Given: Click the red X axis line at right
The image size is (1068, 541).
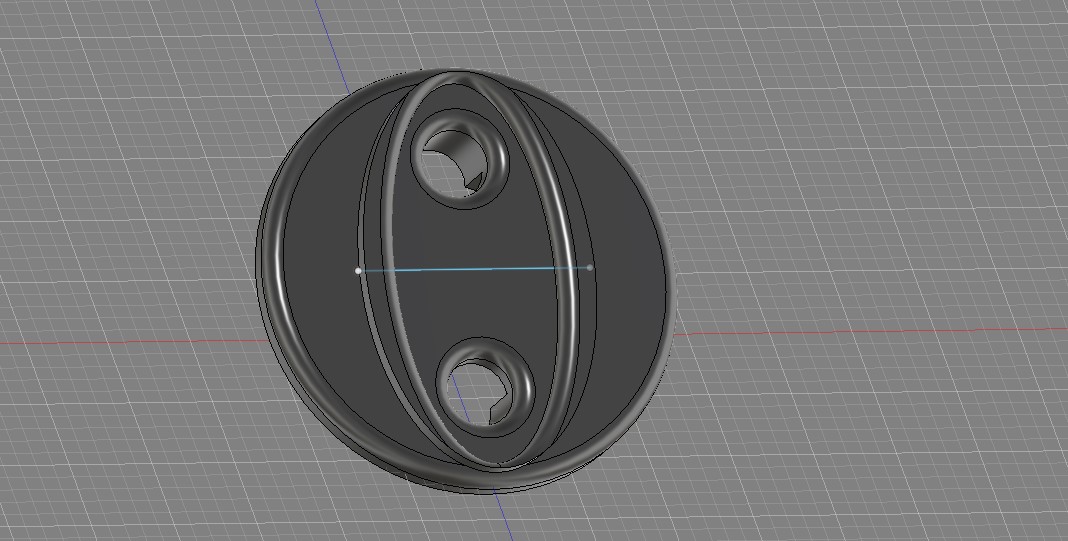Looking at the screenshot, I should pyautogui.click(x=870, y=332).
